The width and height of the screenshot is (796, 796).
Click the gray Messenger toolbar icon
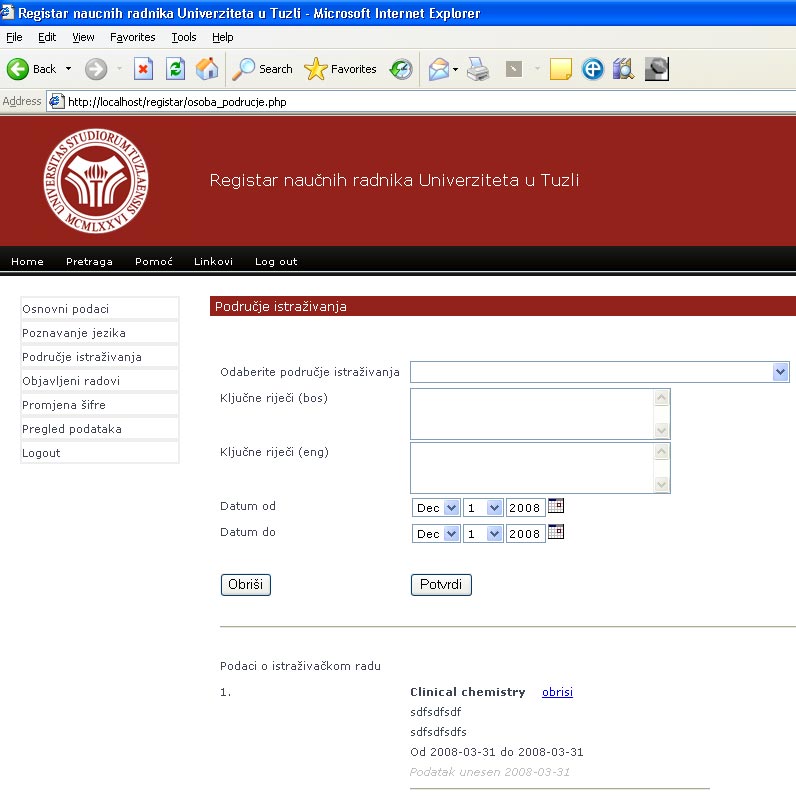(x=657, y=69)
